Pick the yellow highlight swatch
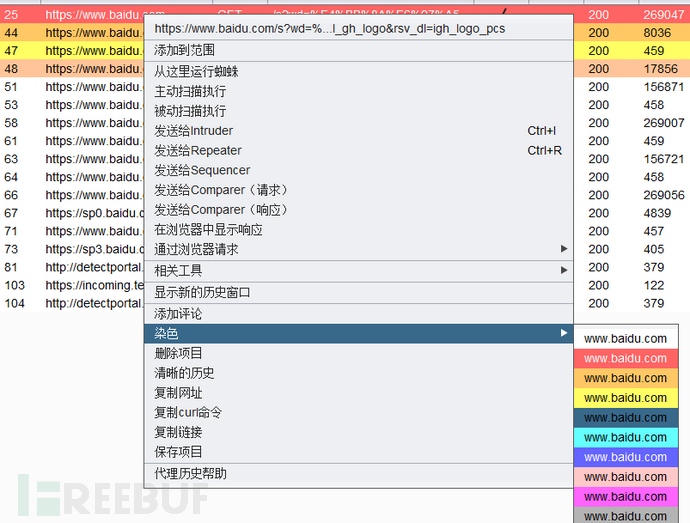The height and width of the screenshot is (523, 690). point(626,398)
